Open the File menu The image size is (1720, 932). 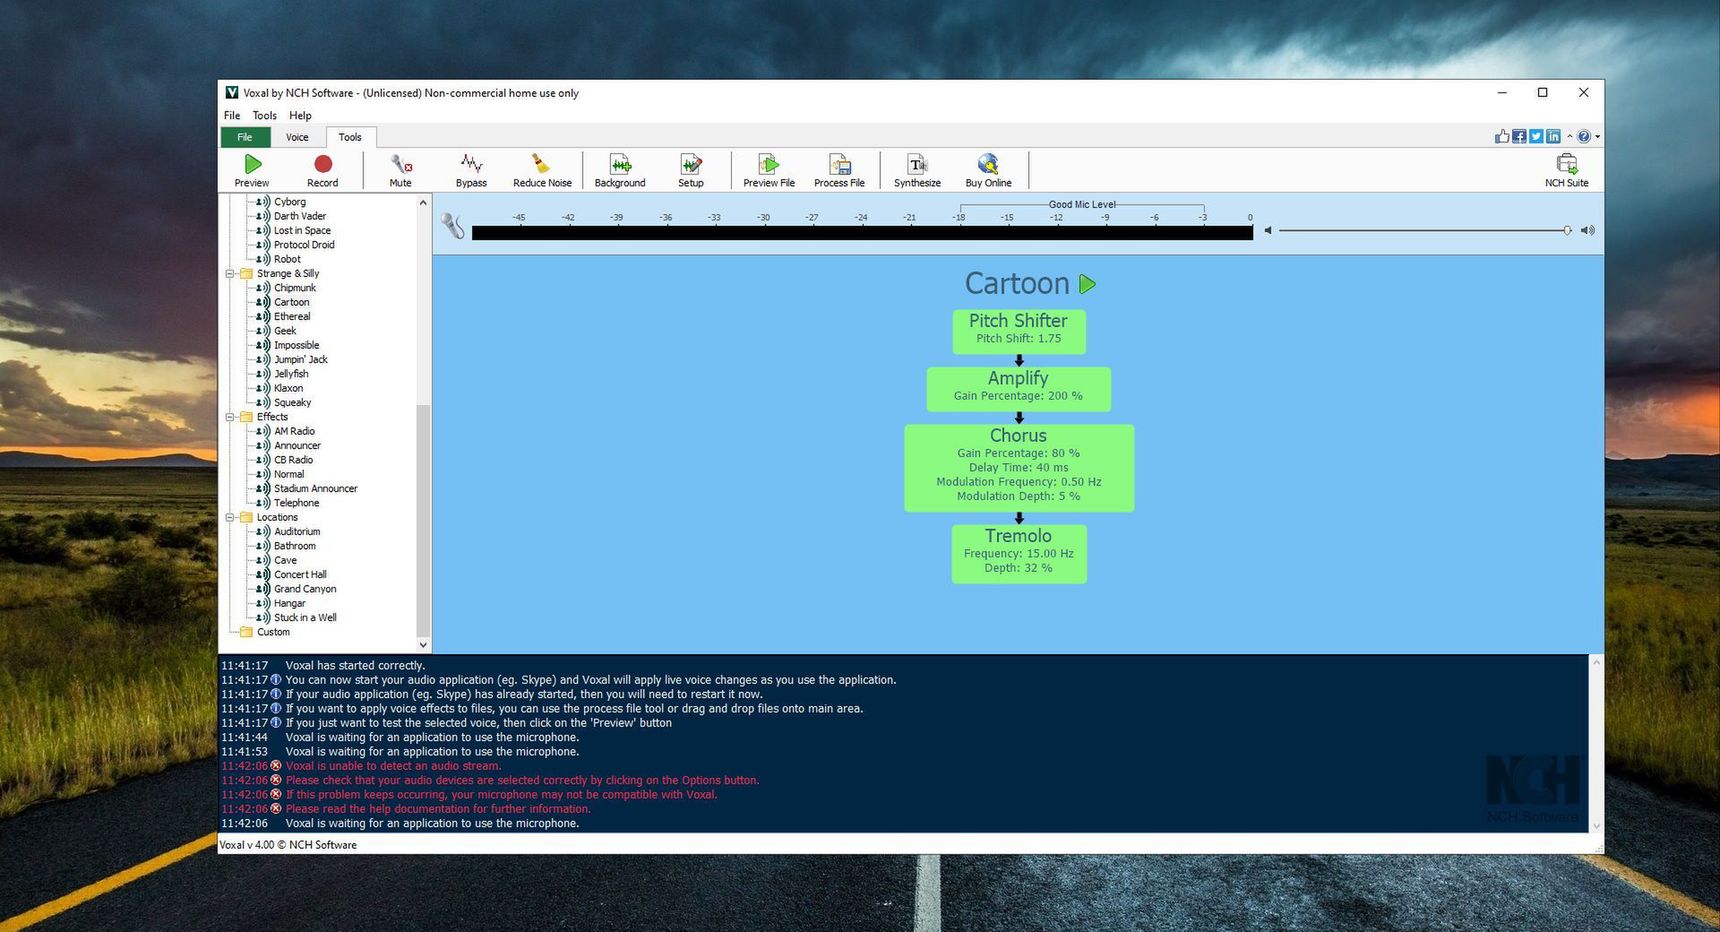[232, 115]
